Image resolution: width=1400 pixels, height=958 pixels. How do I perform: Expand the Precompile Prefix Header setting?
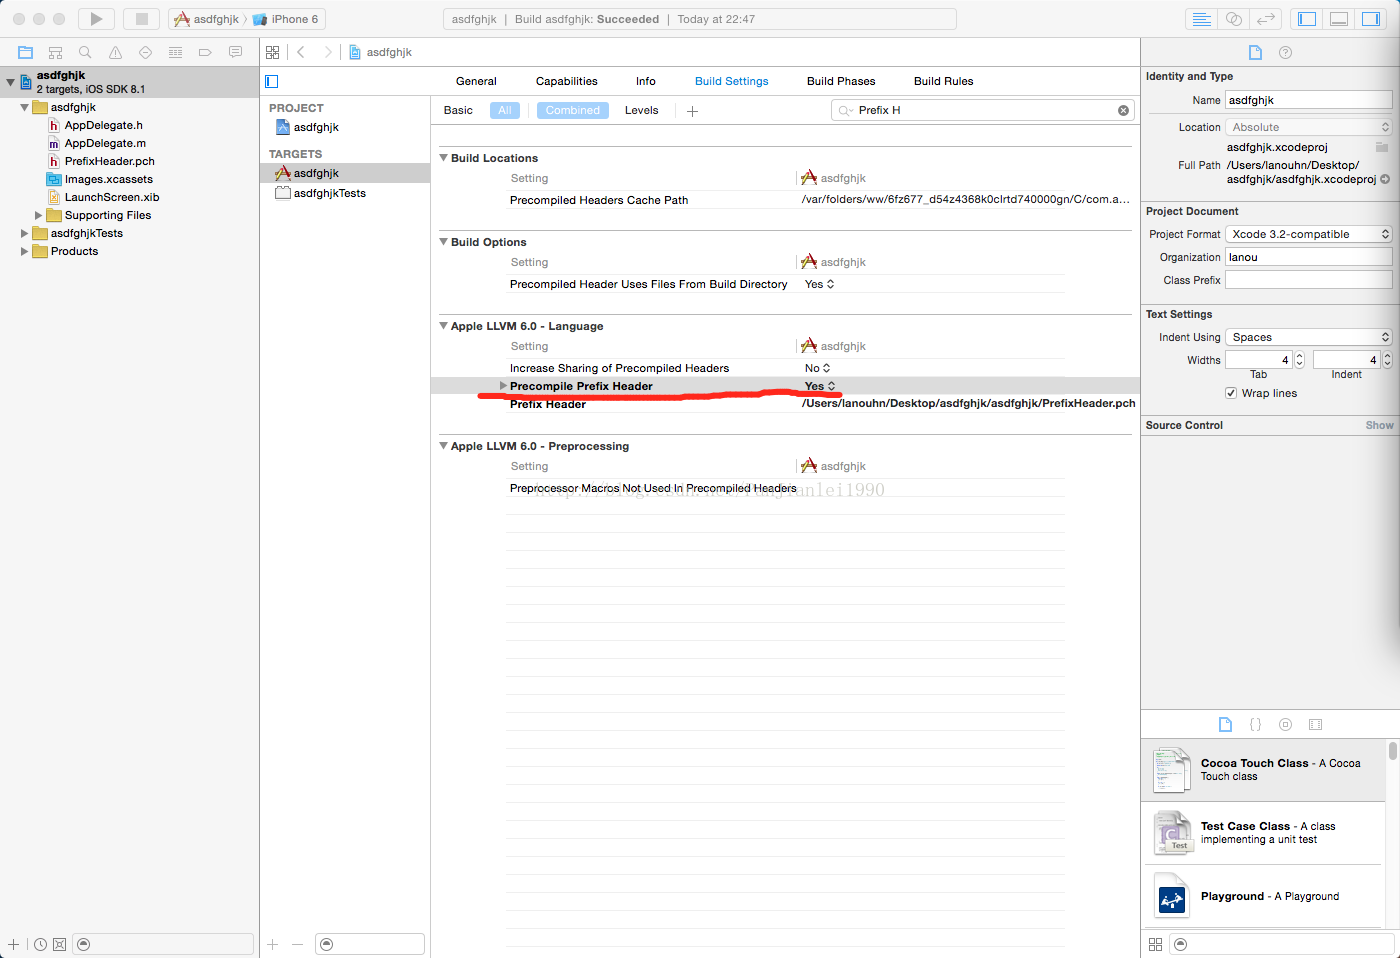pyautogui.click(x=503, y=386)
